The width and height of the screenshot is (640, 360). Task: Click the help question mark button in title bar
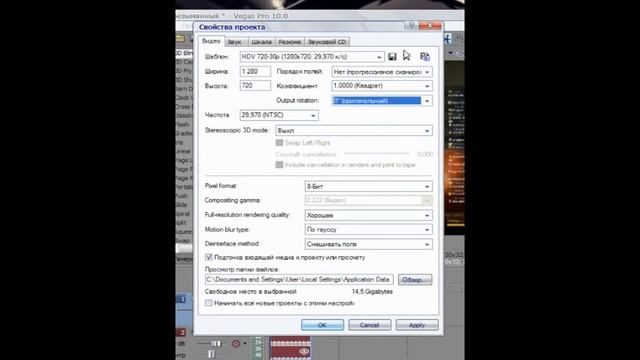(411, 26)
